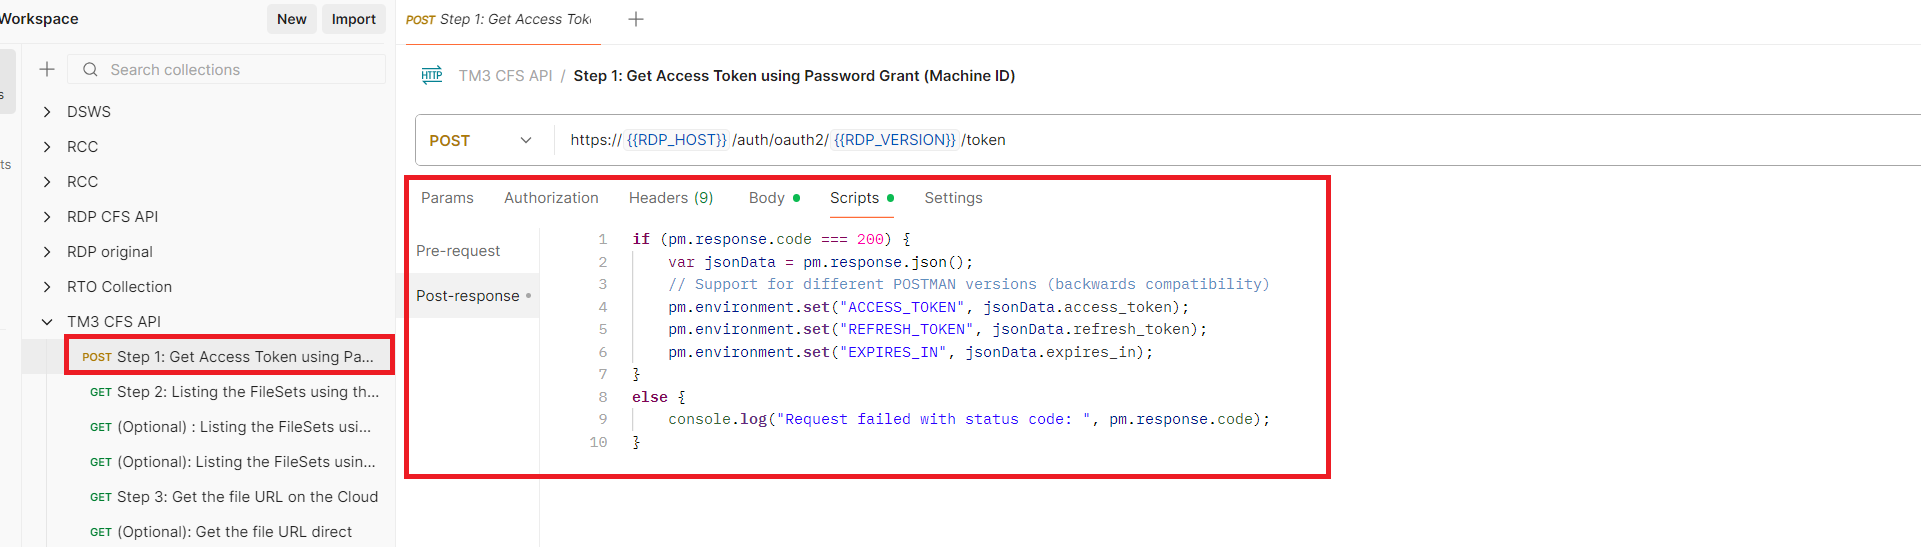Expand the RDP CFS API collection
1921x547 pixels.
(x=47, y=217)
